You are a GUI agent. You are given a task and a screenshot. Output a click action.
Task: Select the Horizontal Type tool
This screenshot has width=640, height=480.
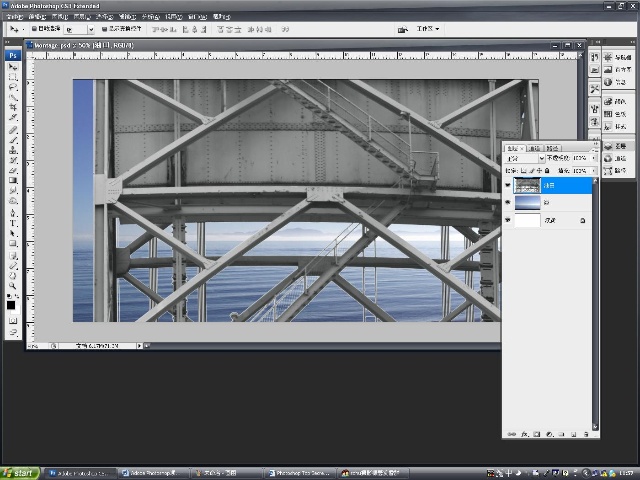(x=13, y=223)
